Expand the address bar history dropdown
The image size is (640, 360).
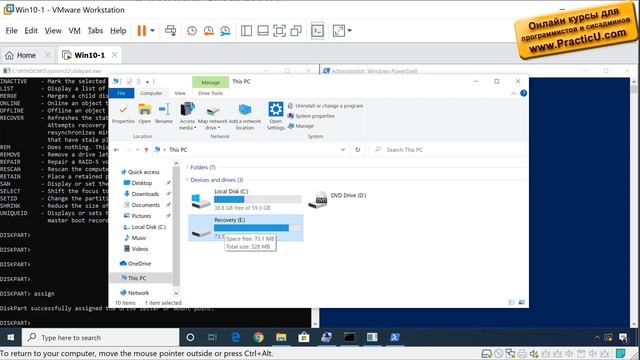pyautogui.click(x=343, y=150)
